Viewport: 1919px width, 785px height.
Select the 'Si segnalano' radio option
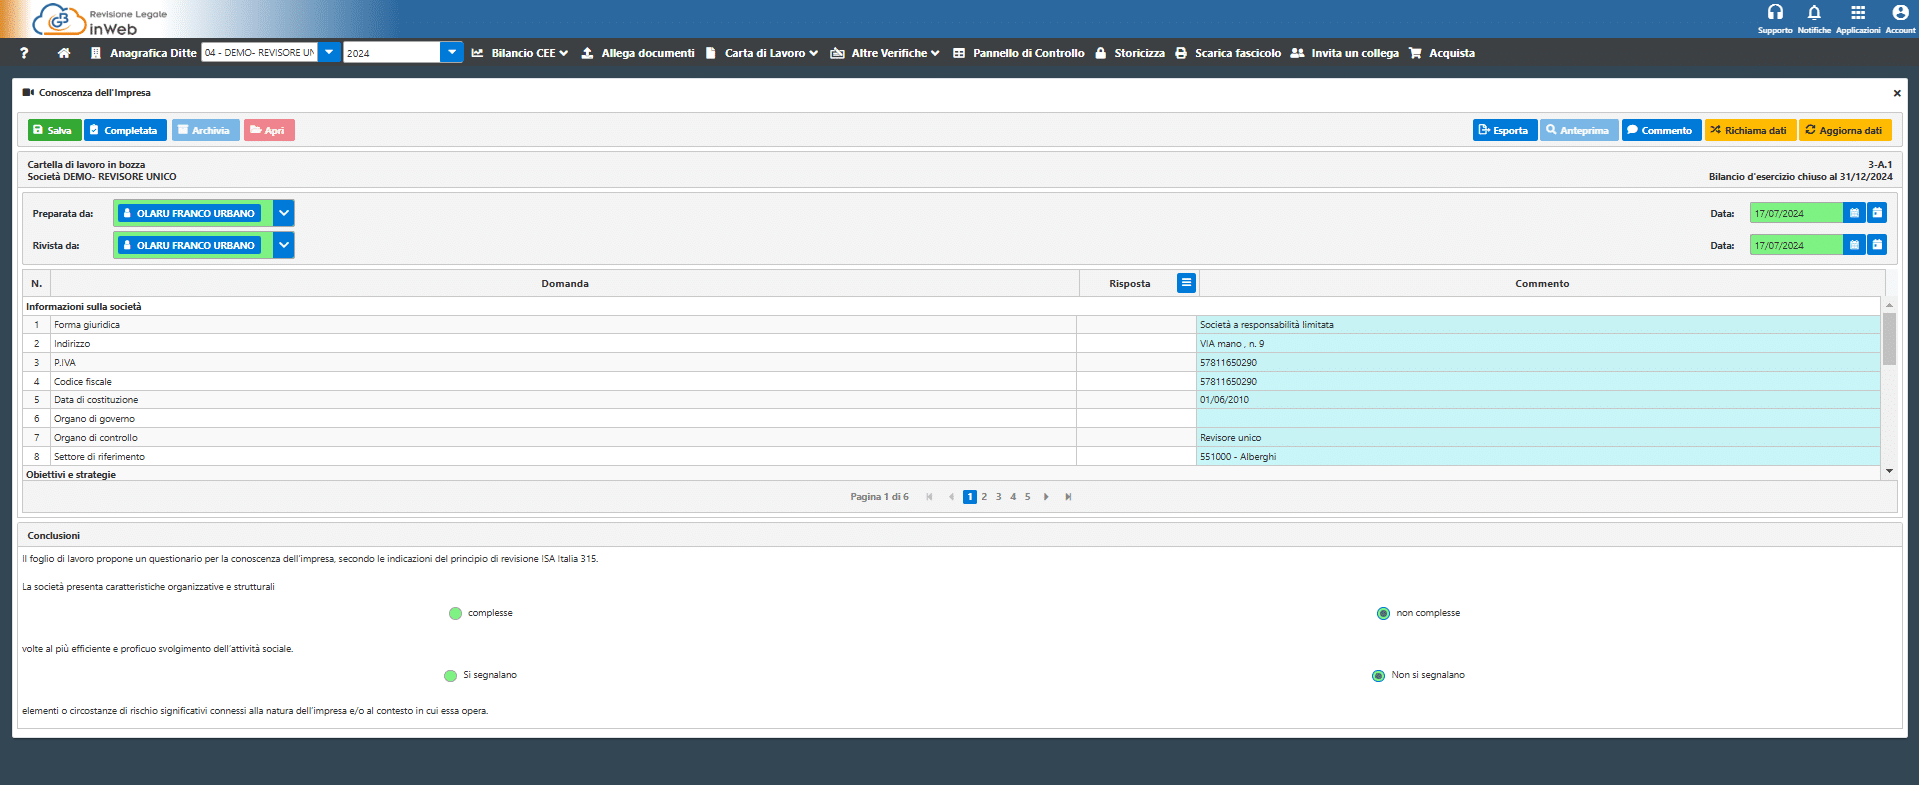point(450,676)
